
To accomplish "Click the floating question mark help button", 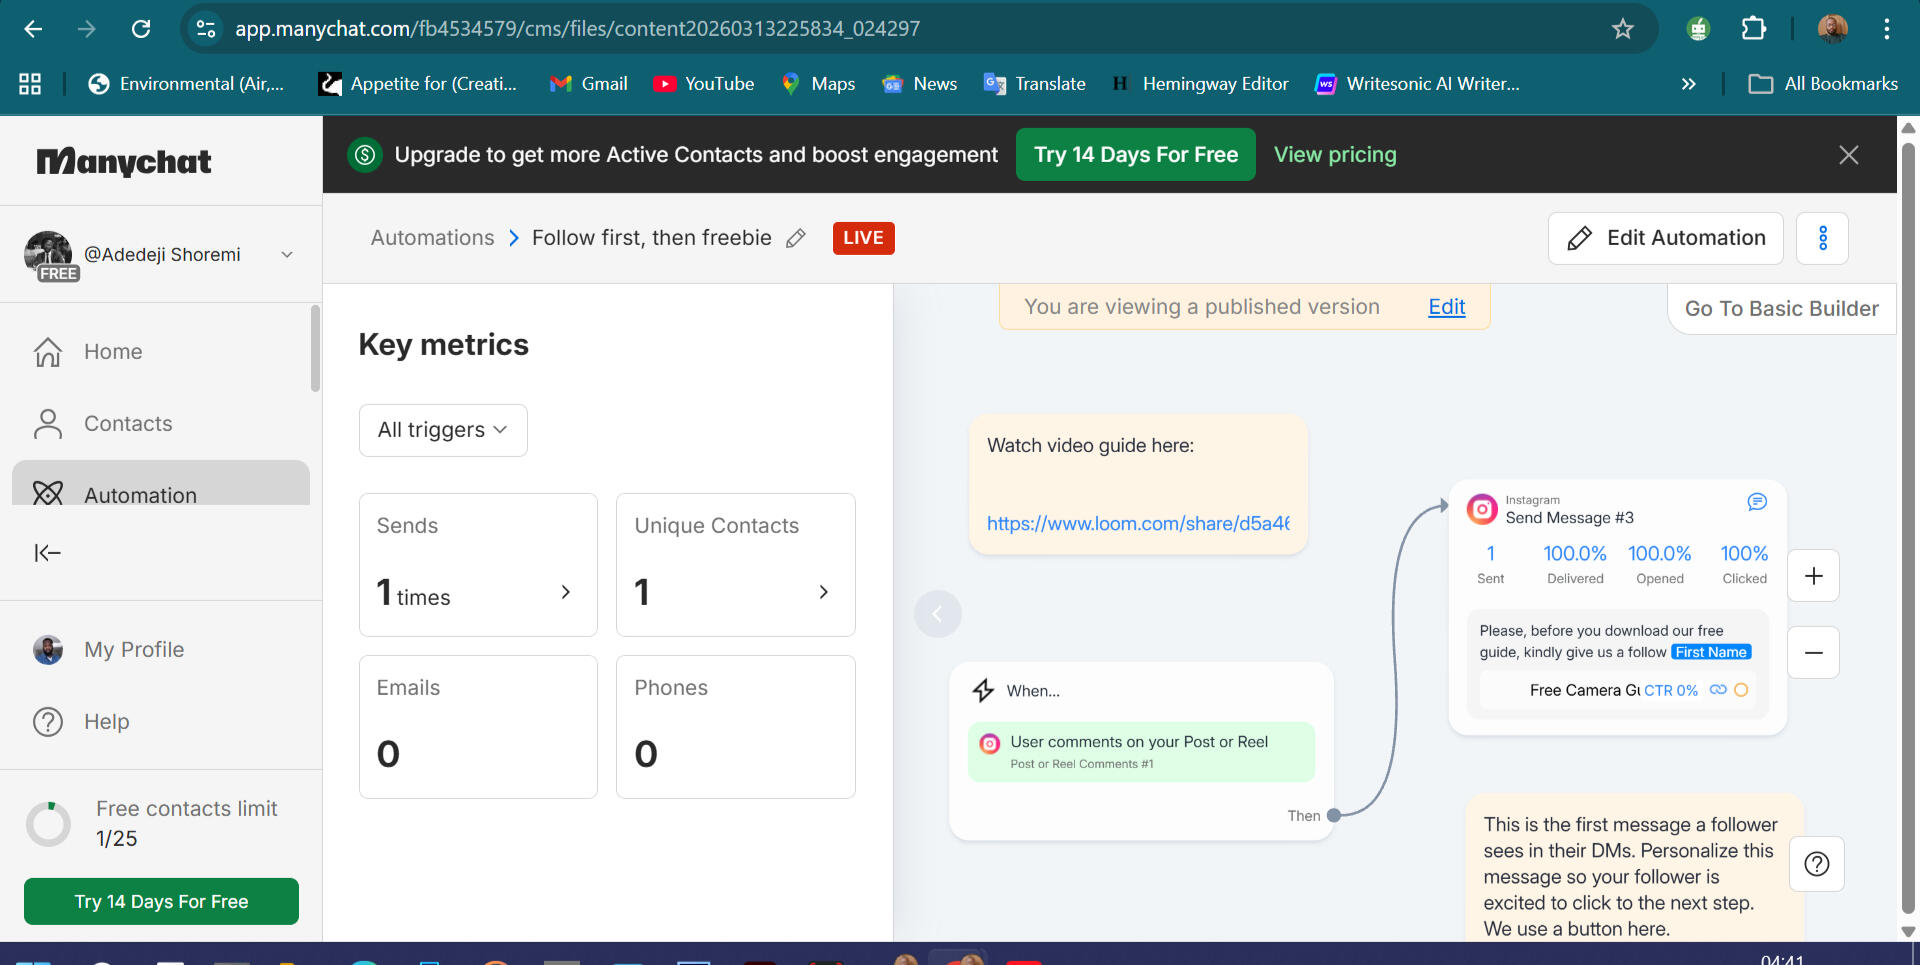I will (1817, 864).
